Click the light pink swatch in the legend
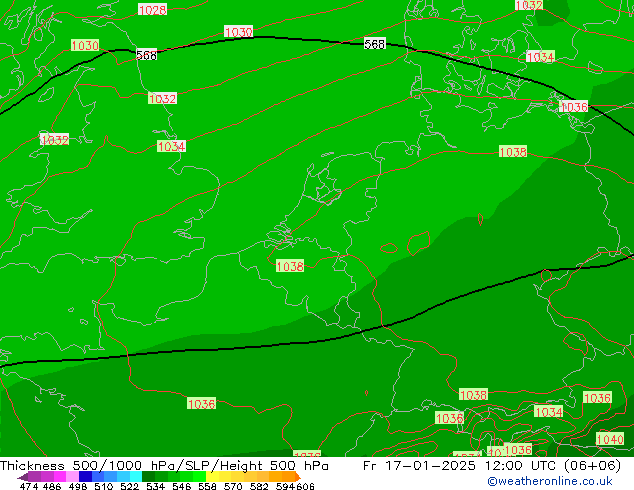The height and width of the screenshot is (490, 634). tap(72, 476)
